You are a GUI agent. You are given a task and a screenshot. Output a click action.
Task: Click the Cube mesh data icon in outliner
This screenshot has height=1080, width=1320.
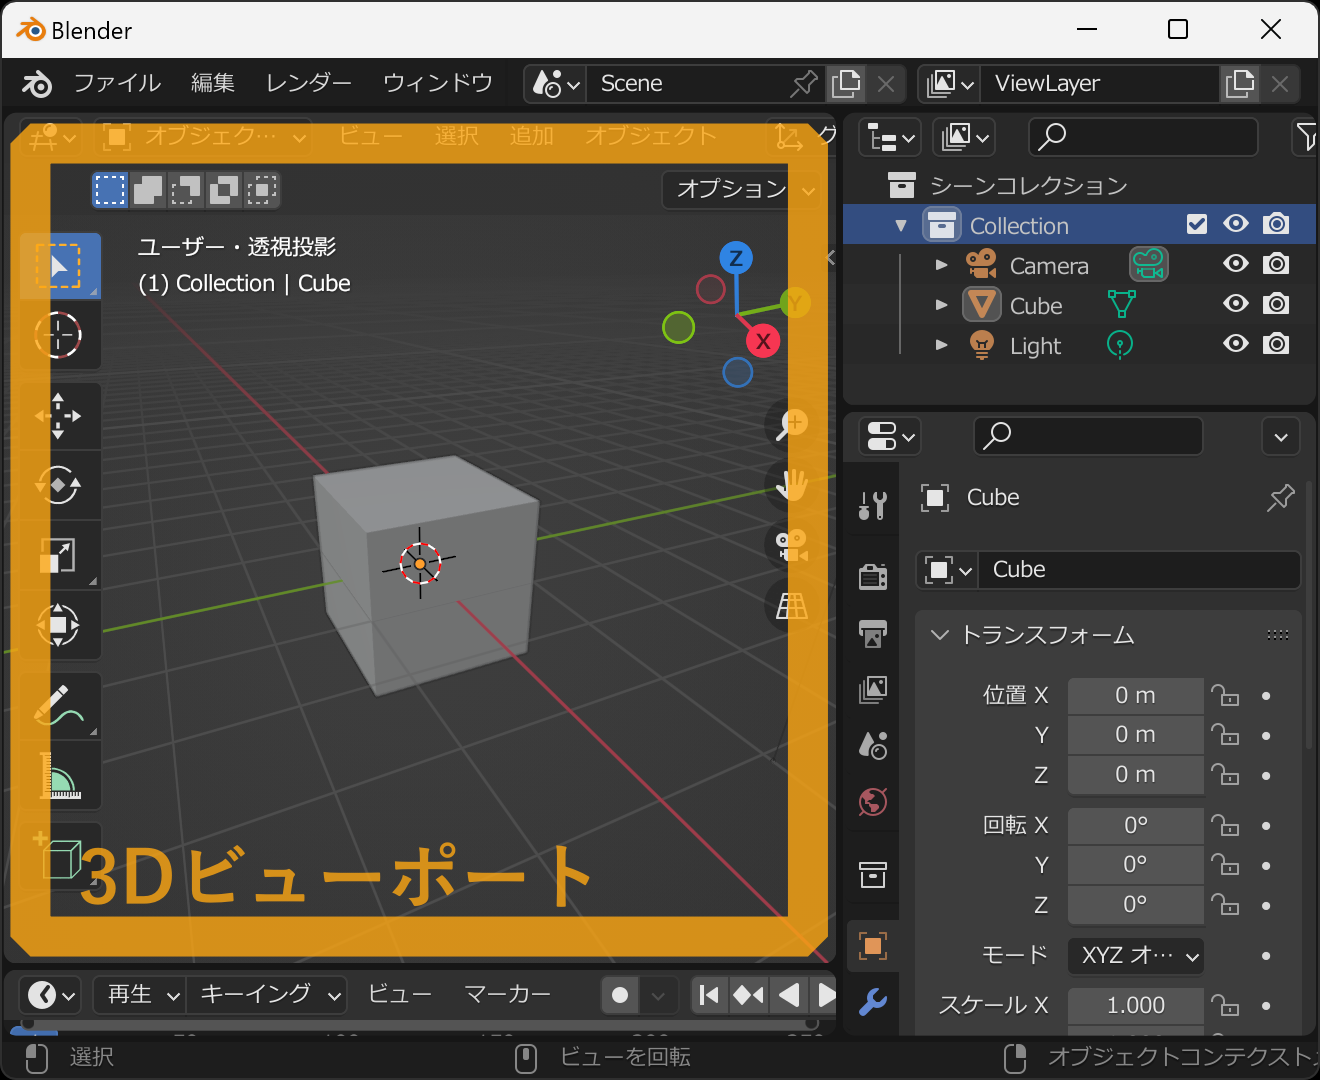coord(1121,304)
